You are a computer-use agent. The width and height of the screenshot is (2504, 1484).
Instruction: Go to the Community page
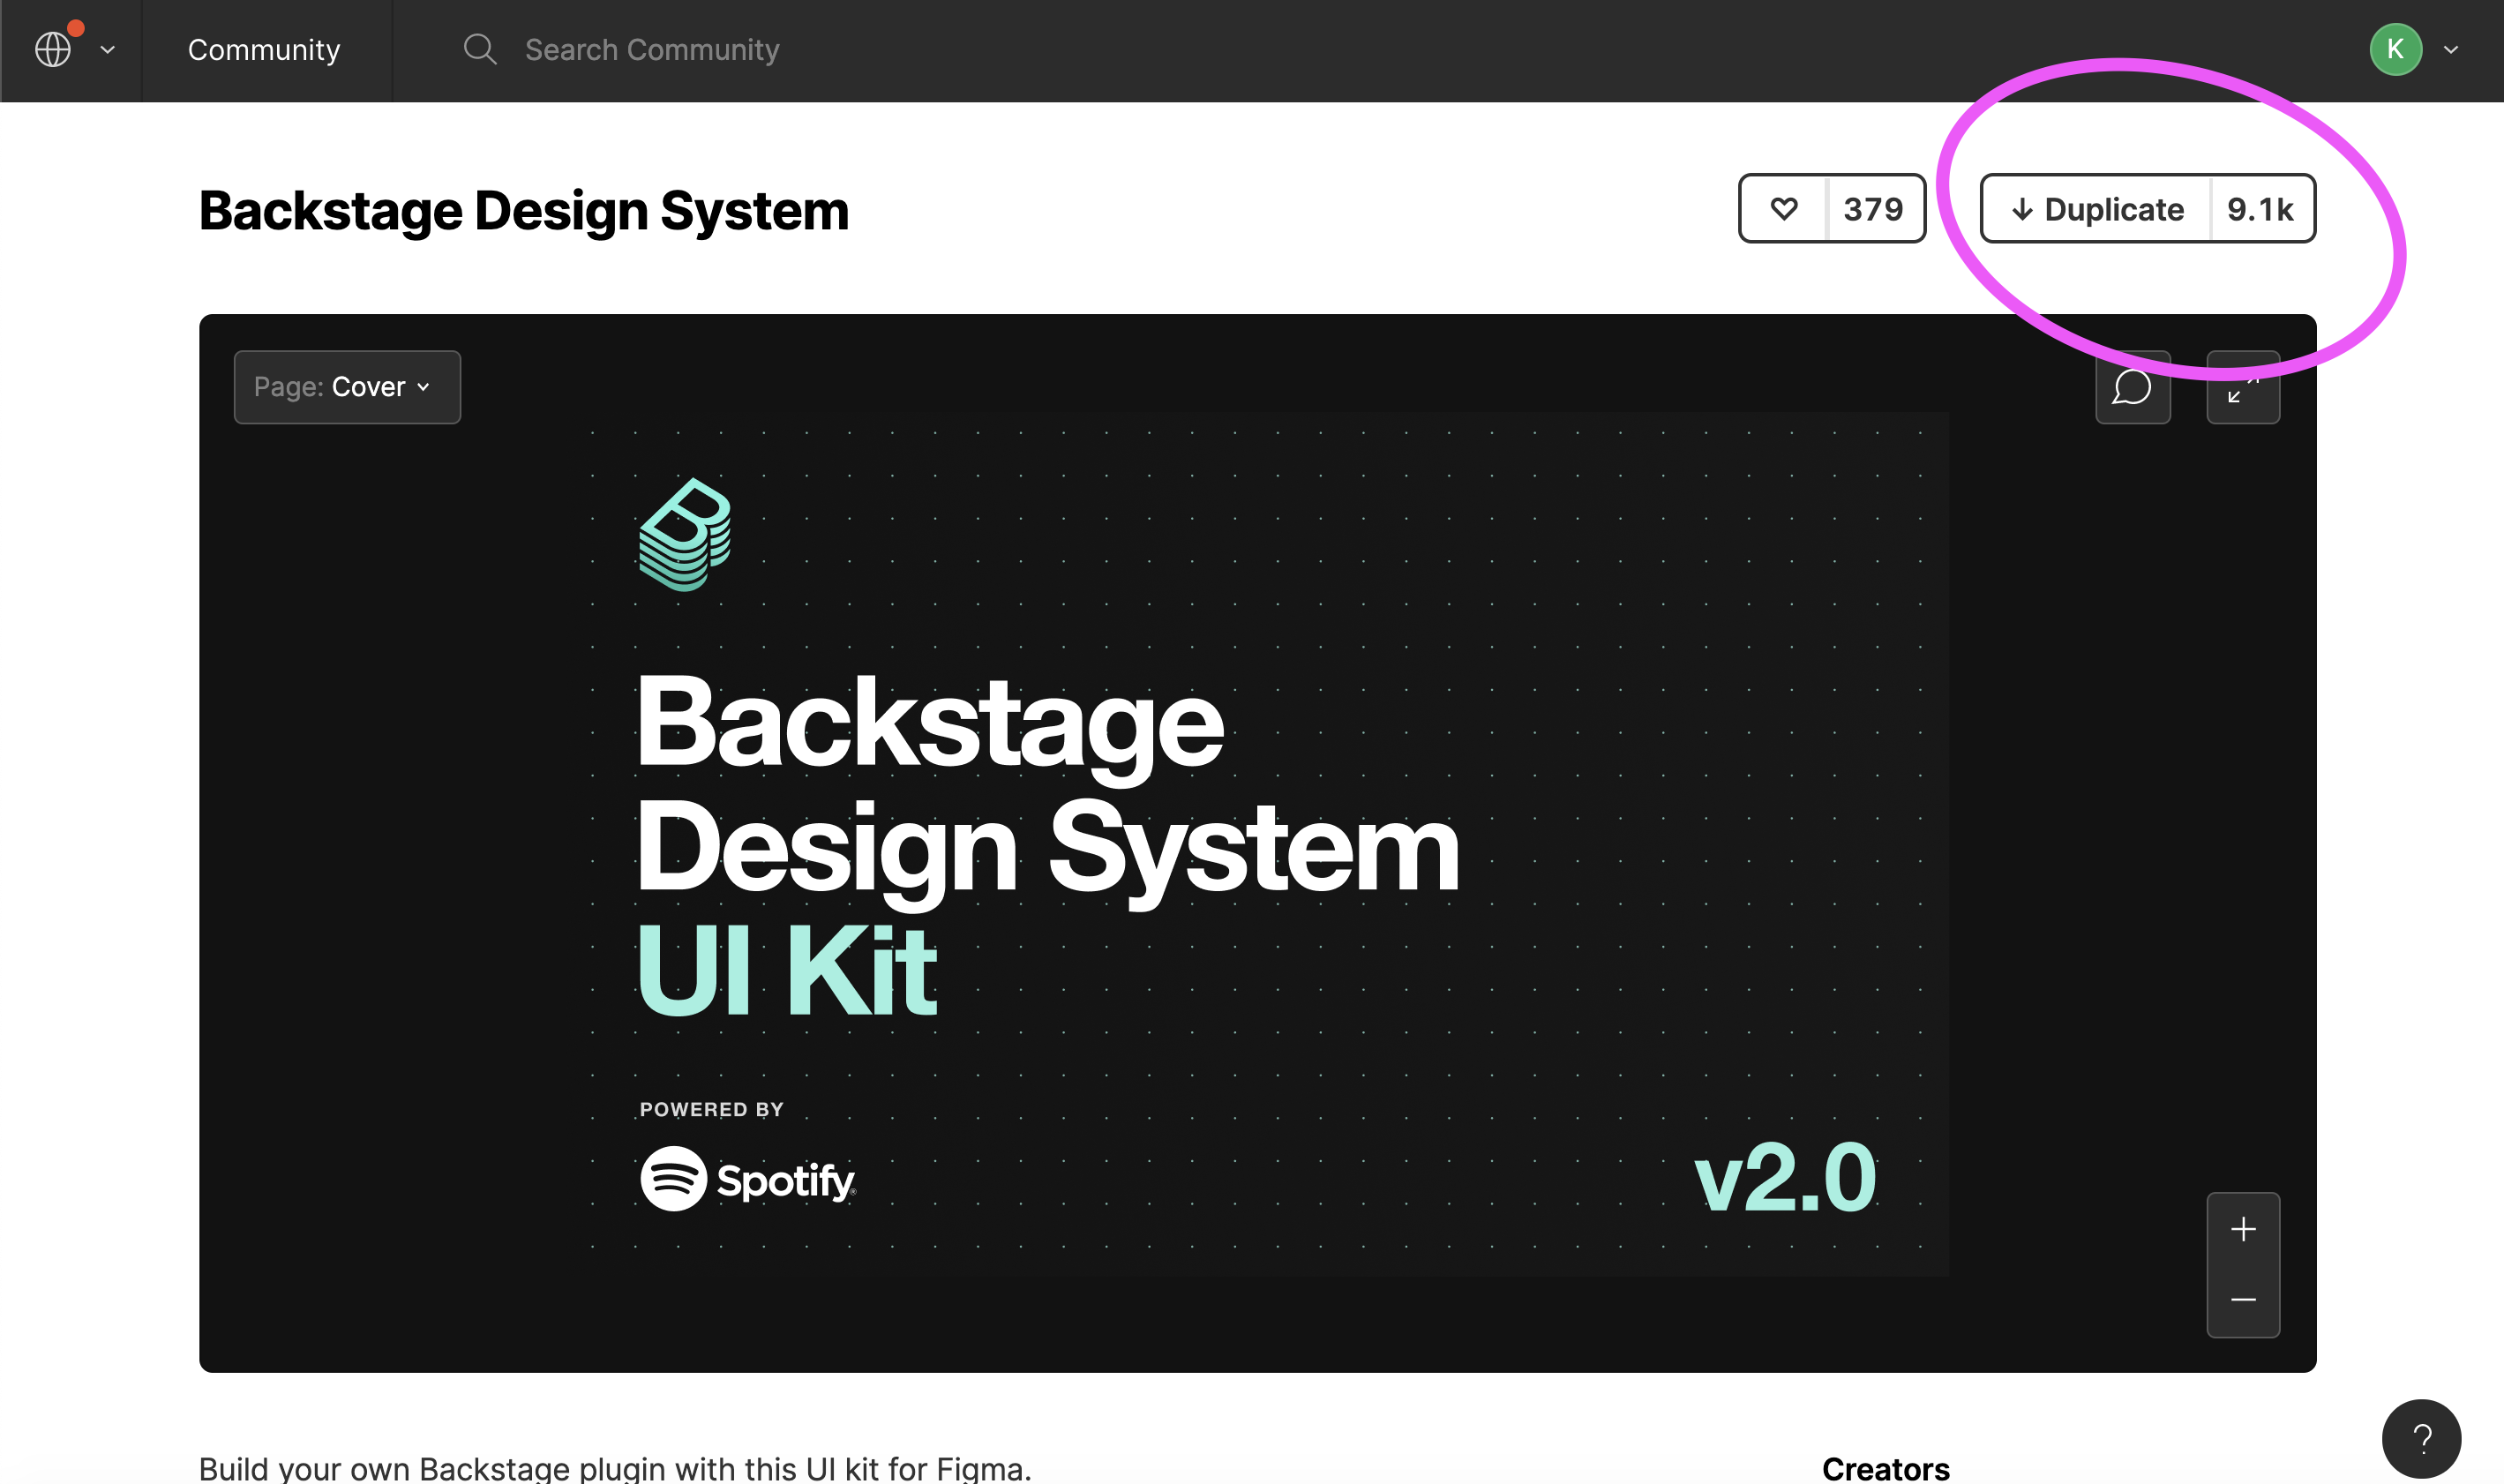point(264,49)
